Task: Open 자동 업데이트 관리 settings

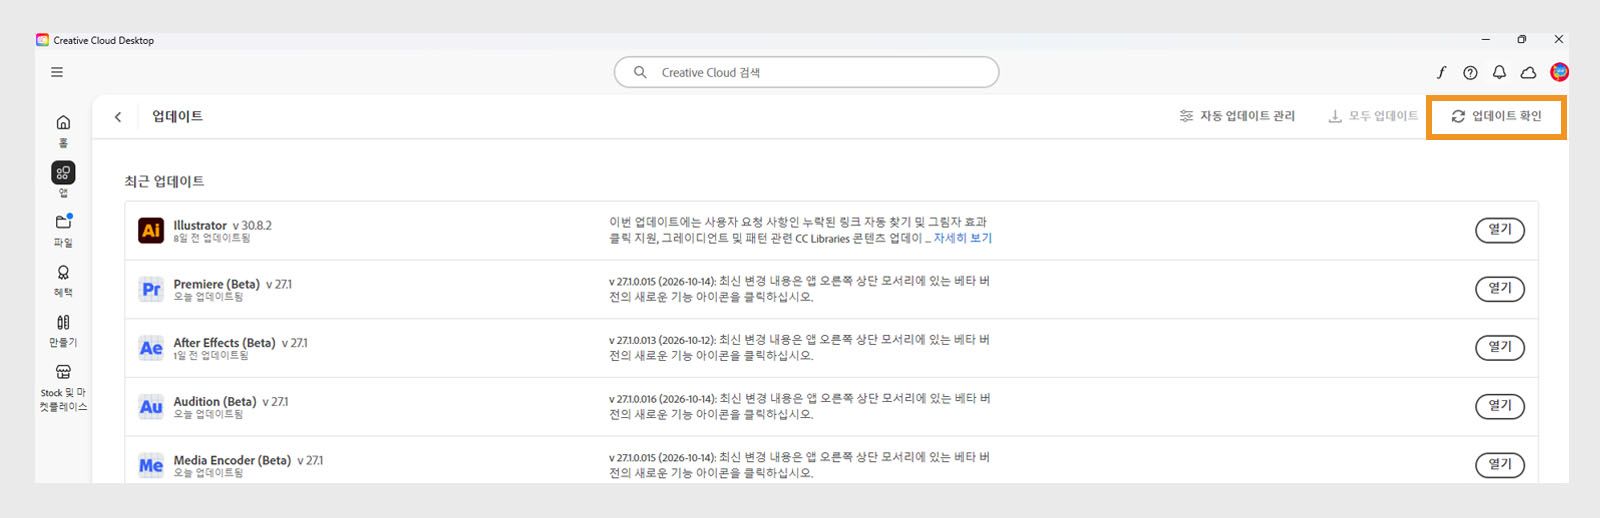Action: (x=1237, y=116)
